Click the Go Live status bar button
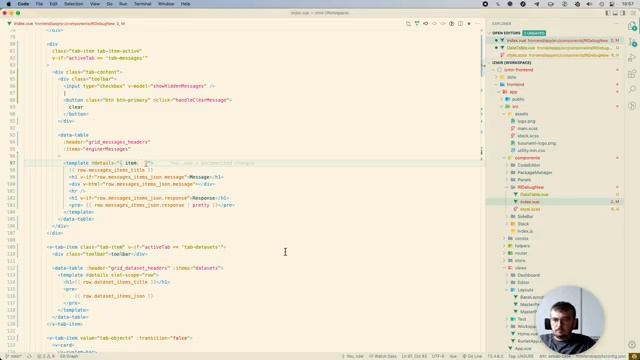Viewport: 640px width, 360px height. click(472, 356)
